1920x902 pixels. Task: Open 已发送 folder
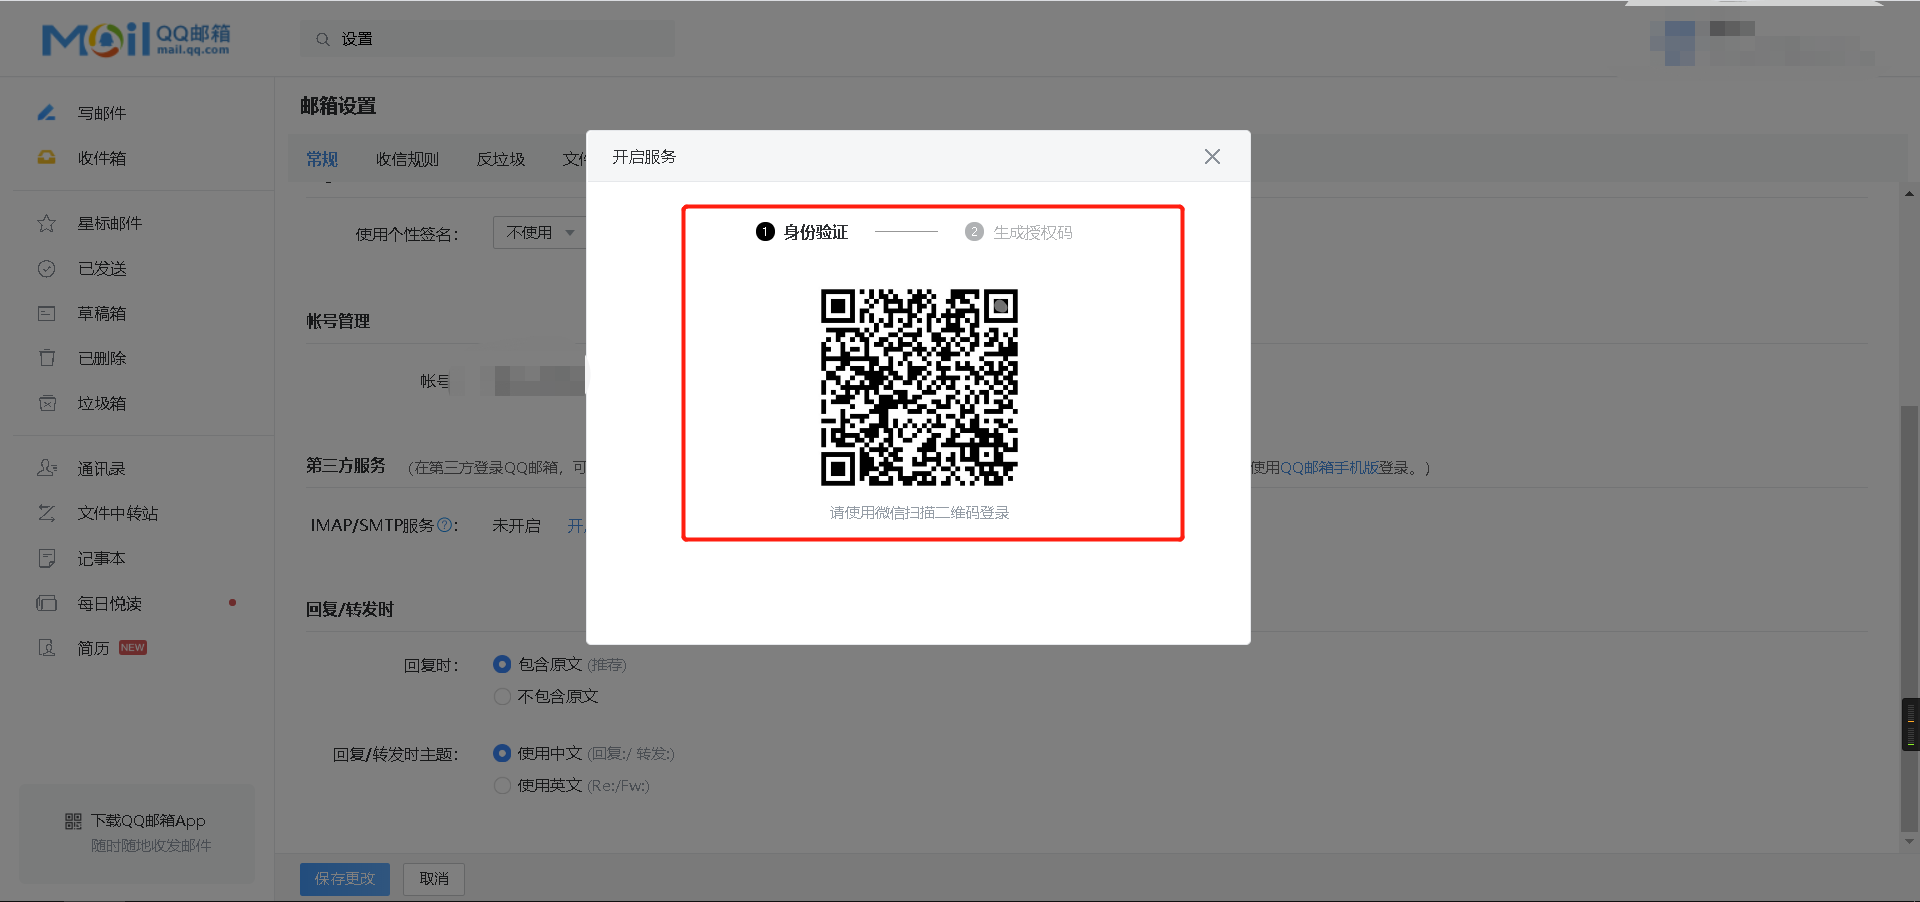(x=102, y=268)
